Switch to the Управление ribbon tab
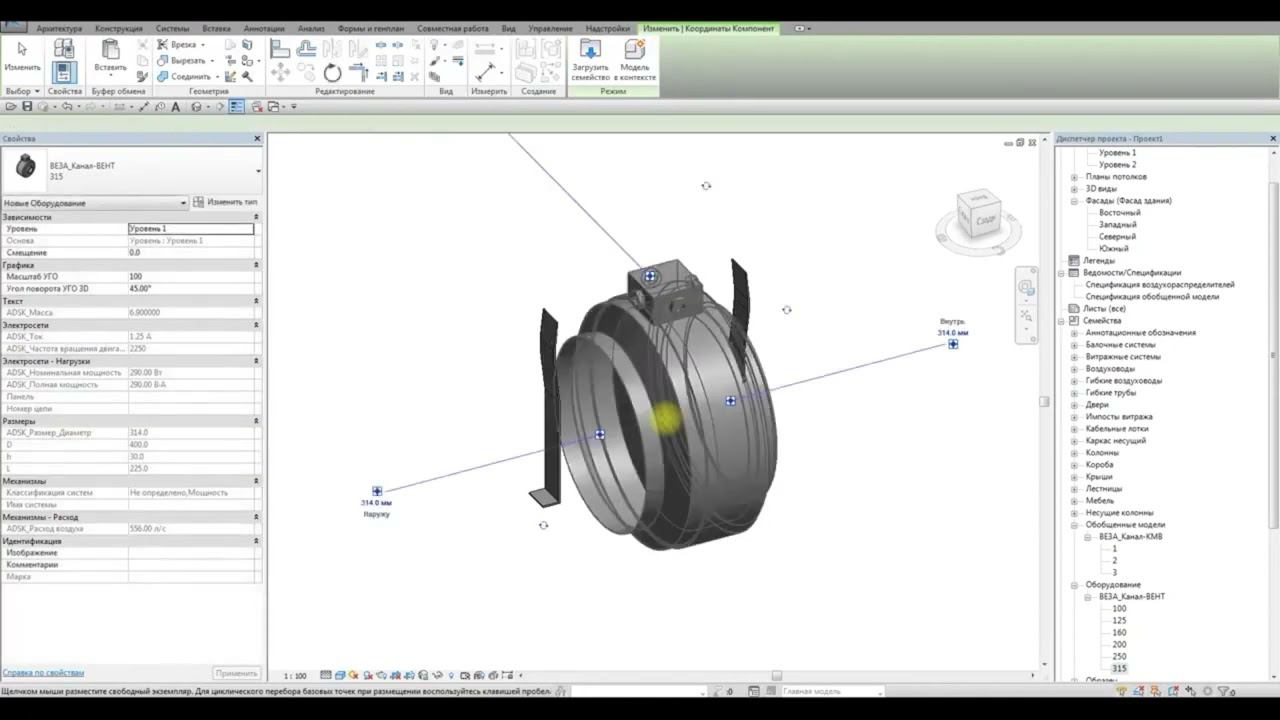This screenshot has width=1280, height=720. tap(550, 29)
